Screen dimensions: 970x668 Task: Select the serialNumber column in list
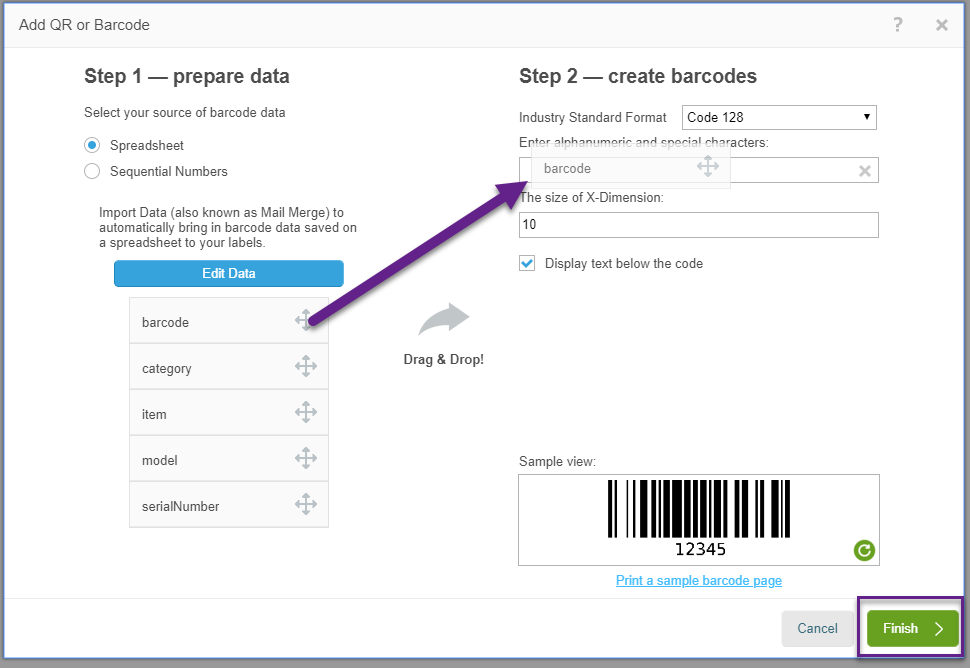tap(229, 505)
